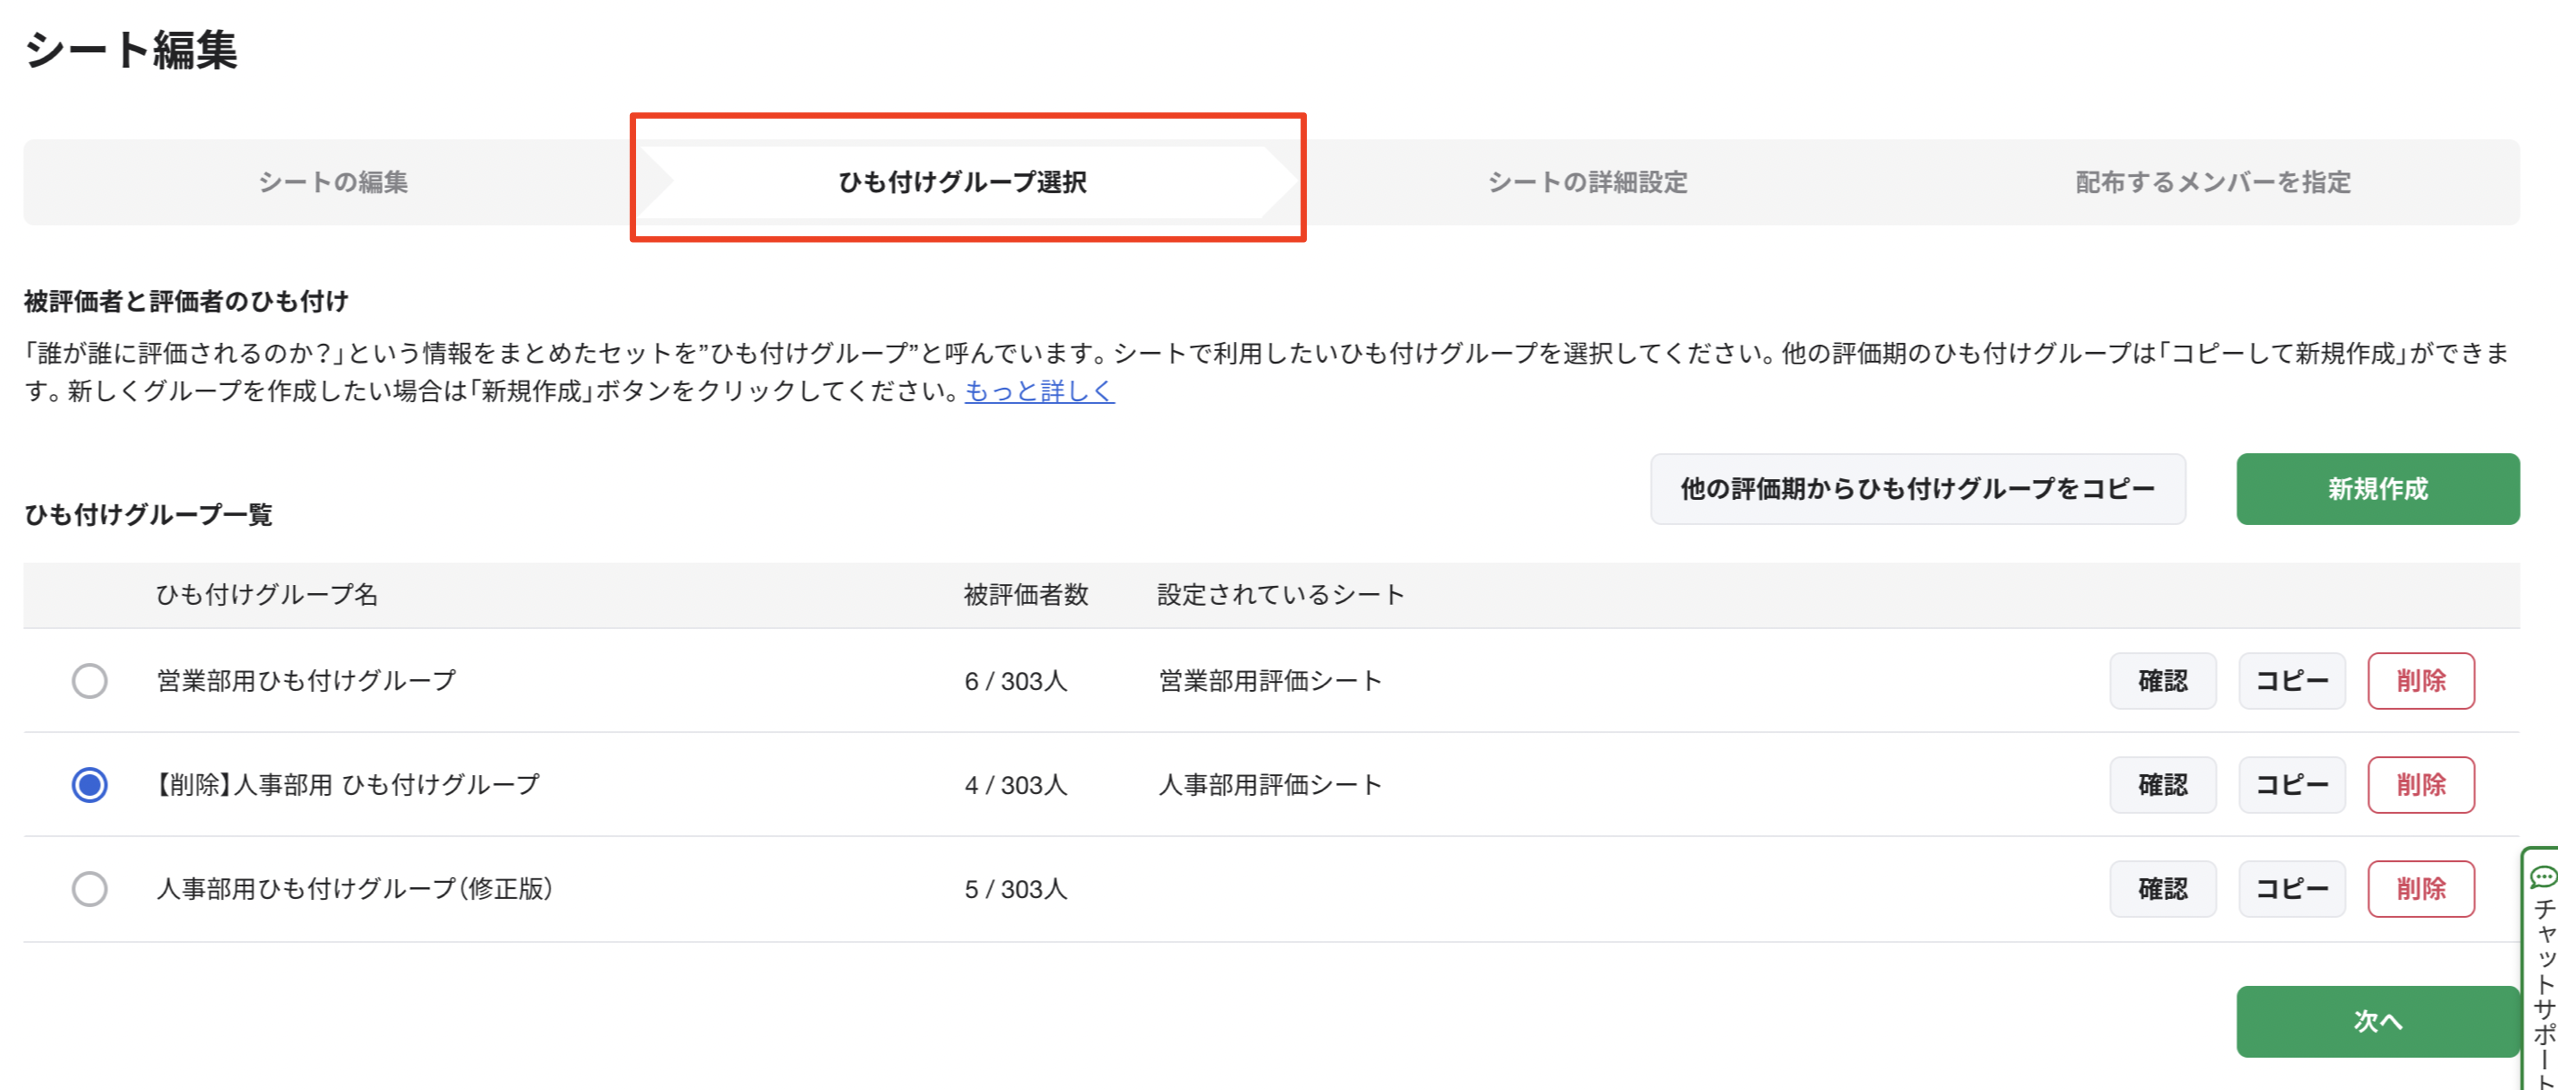
Task: Click 確認 for 【削除】人事部用 ひも付けグループ
Action: 2162,785
